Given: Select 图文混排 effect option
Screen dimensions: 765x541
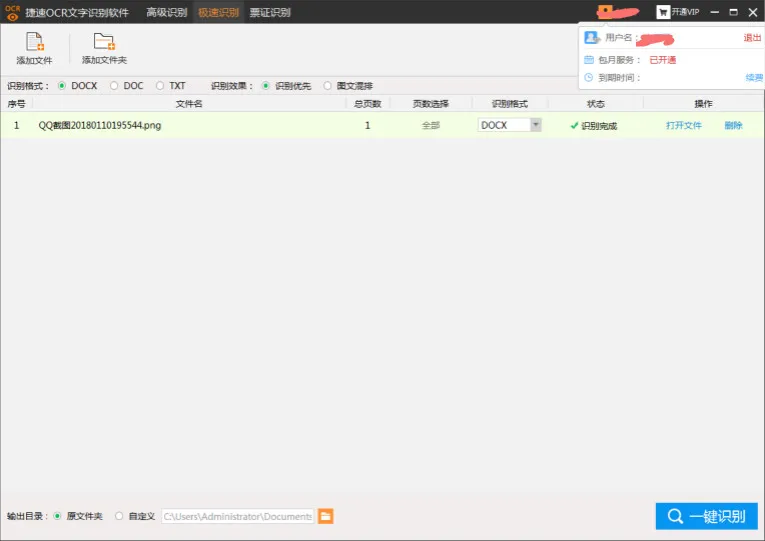Looking at the screenshot, I should coord(327,86).
